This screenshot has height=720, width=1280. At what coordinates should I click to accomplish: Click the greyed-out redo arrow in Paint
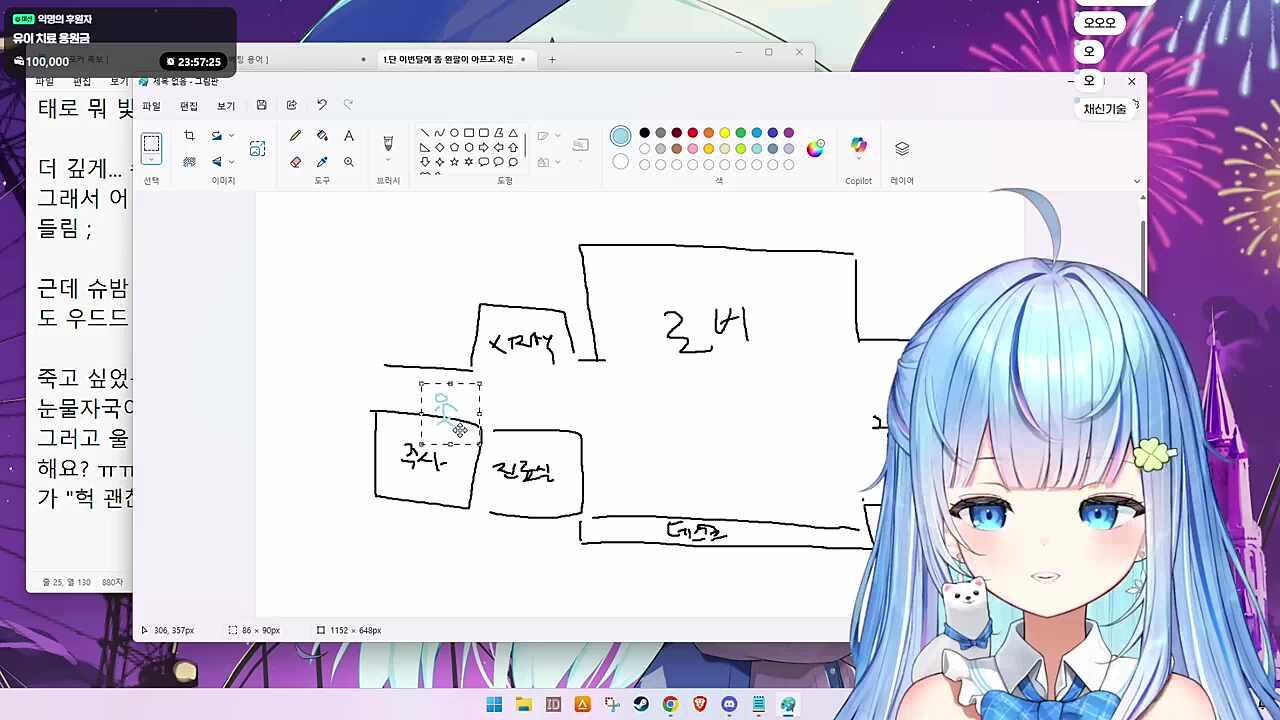(x=348, y=105)
